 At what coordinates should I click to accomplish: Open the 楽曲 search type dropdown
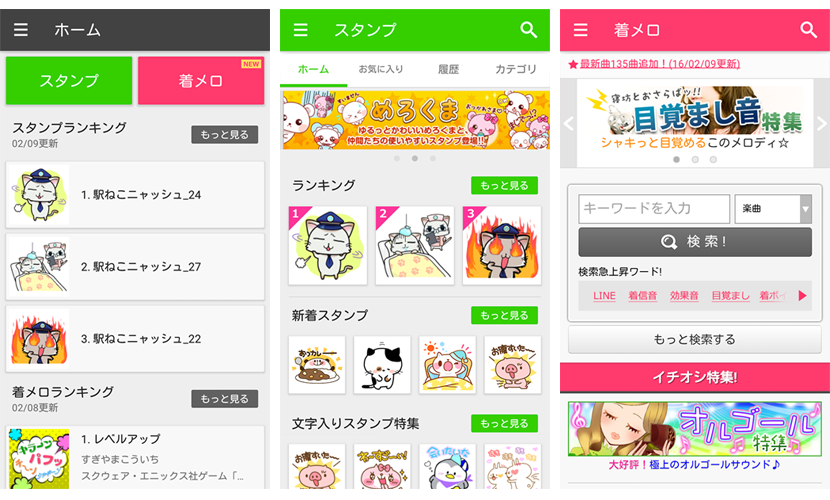click(773, 209)
